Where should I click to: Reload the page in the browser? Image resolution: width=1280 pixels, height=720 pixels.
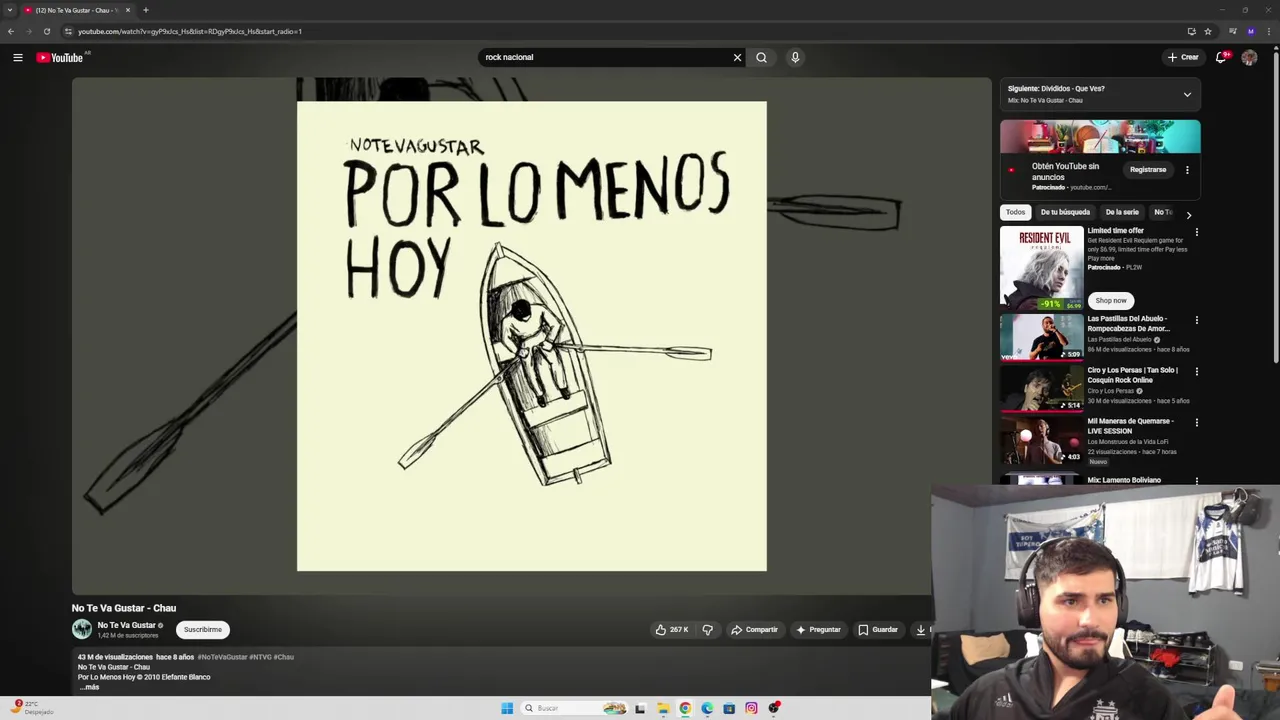click(46, 31)
